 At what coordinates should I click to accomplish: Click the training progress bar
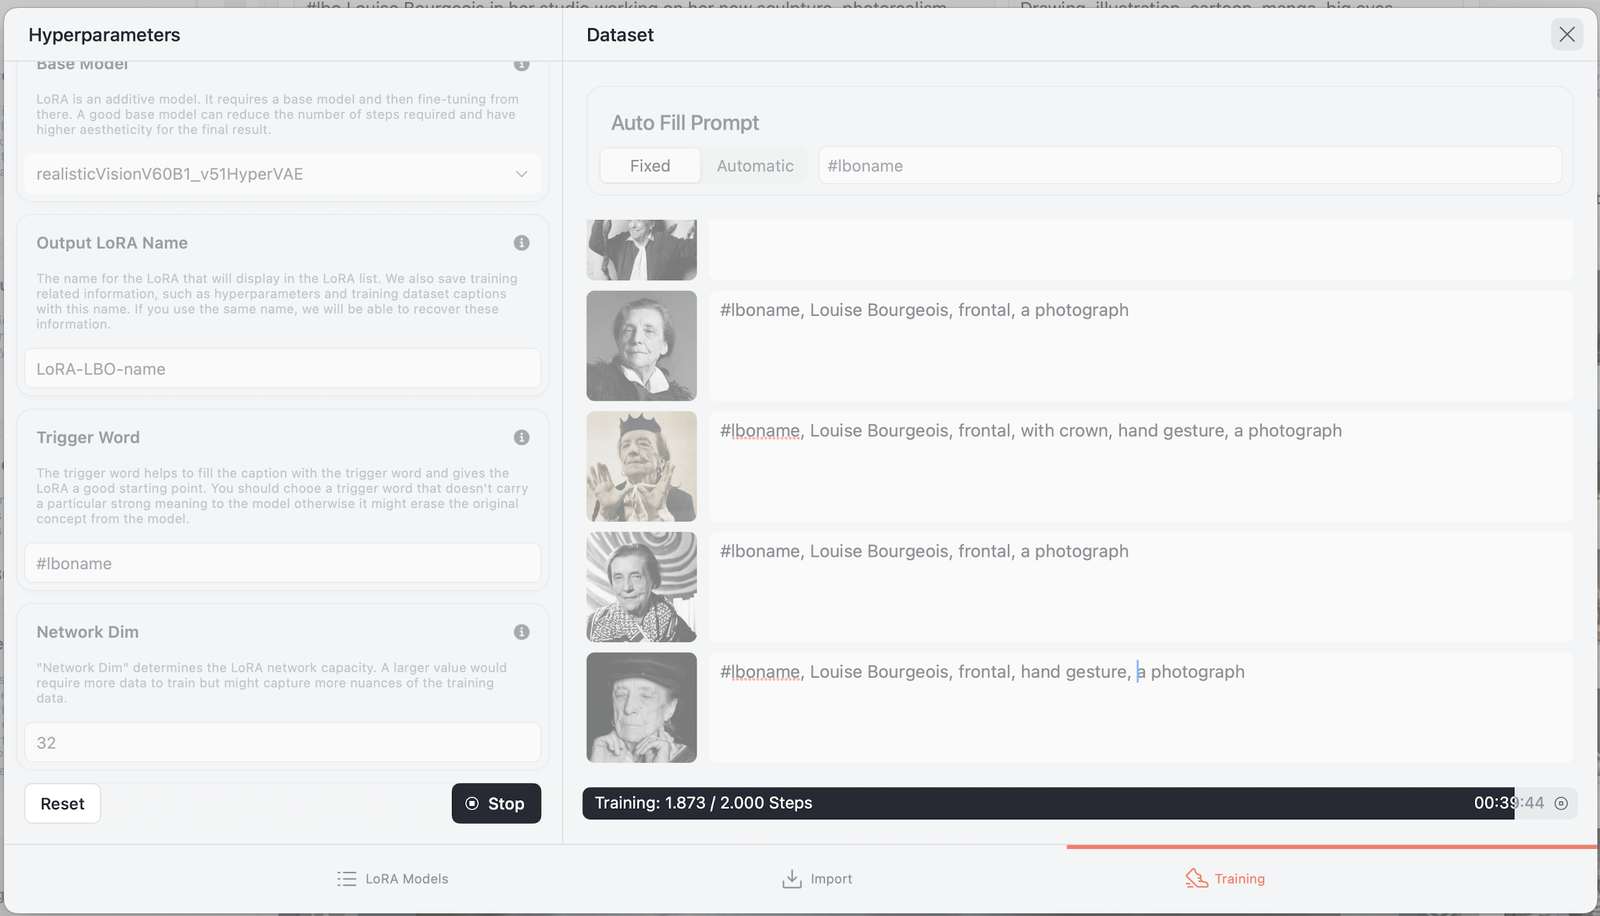point(1047,803)
